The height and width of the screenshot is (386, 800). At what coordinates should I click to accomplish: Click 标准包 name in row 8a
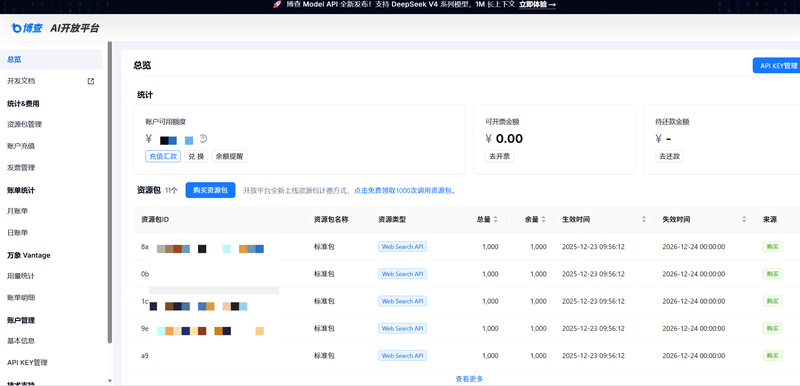click(x=324, y=247)
